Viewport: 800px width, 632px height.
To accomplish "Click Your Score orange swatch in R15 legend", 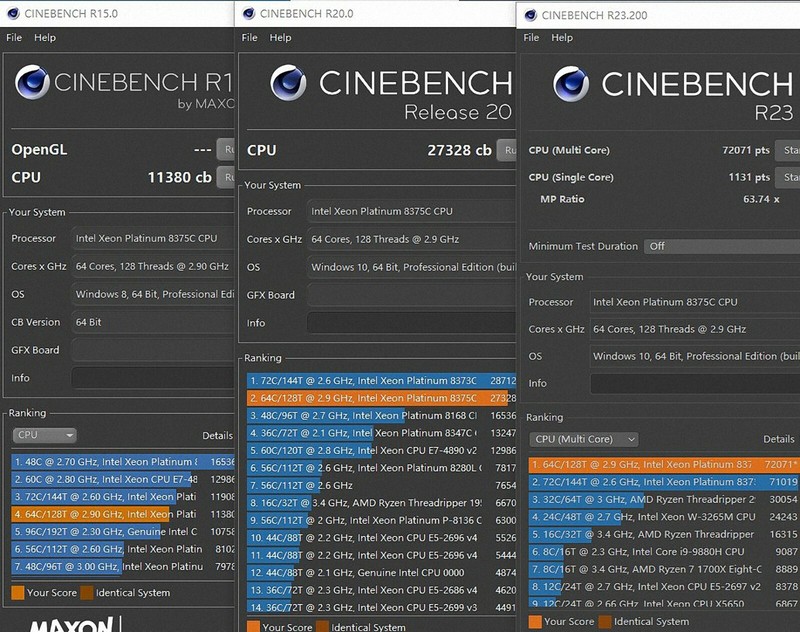I will [x=18, y=592].
